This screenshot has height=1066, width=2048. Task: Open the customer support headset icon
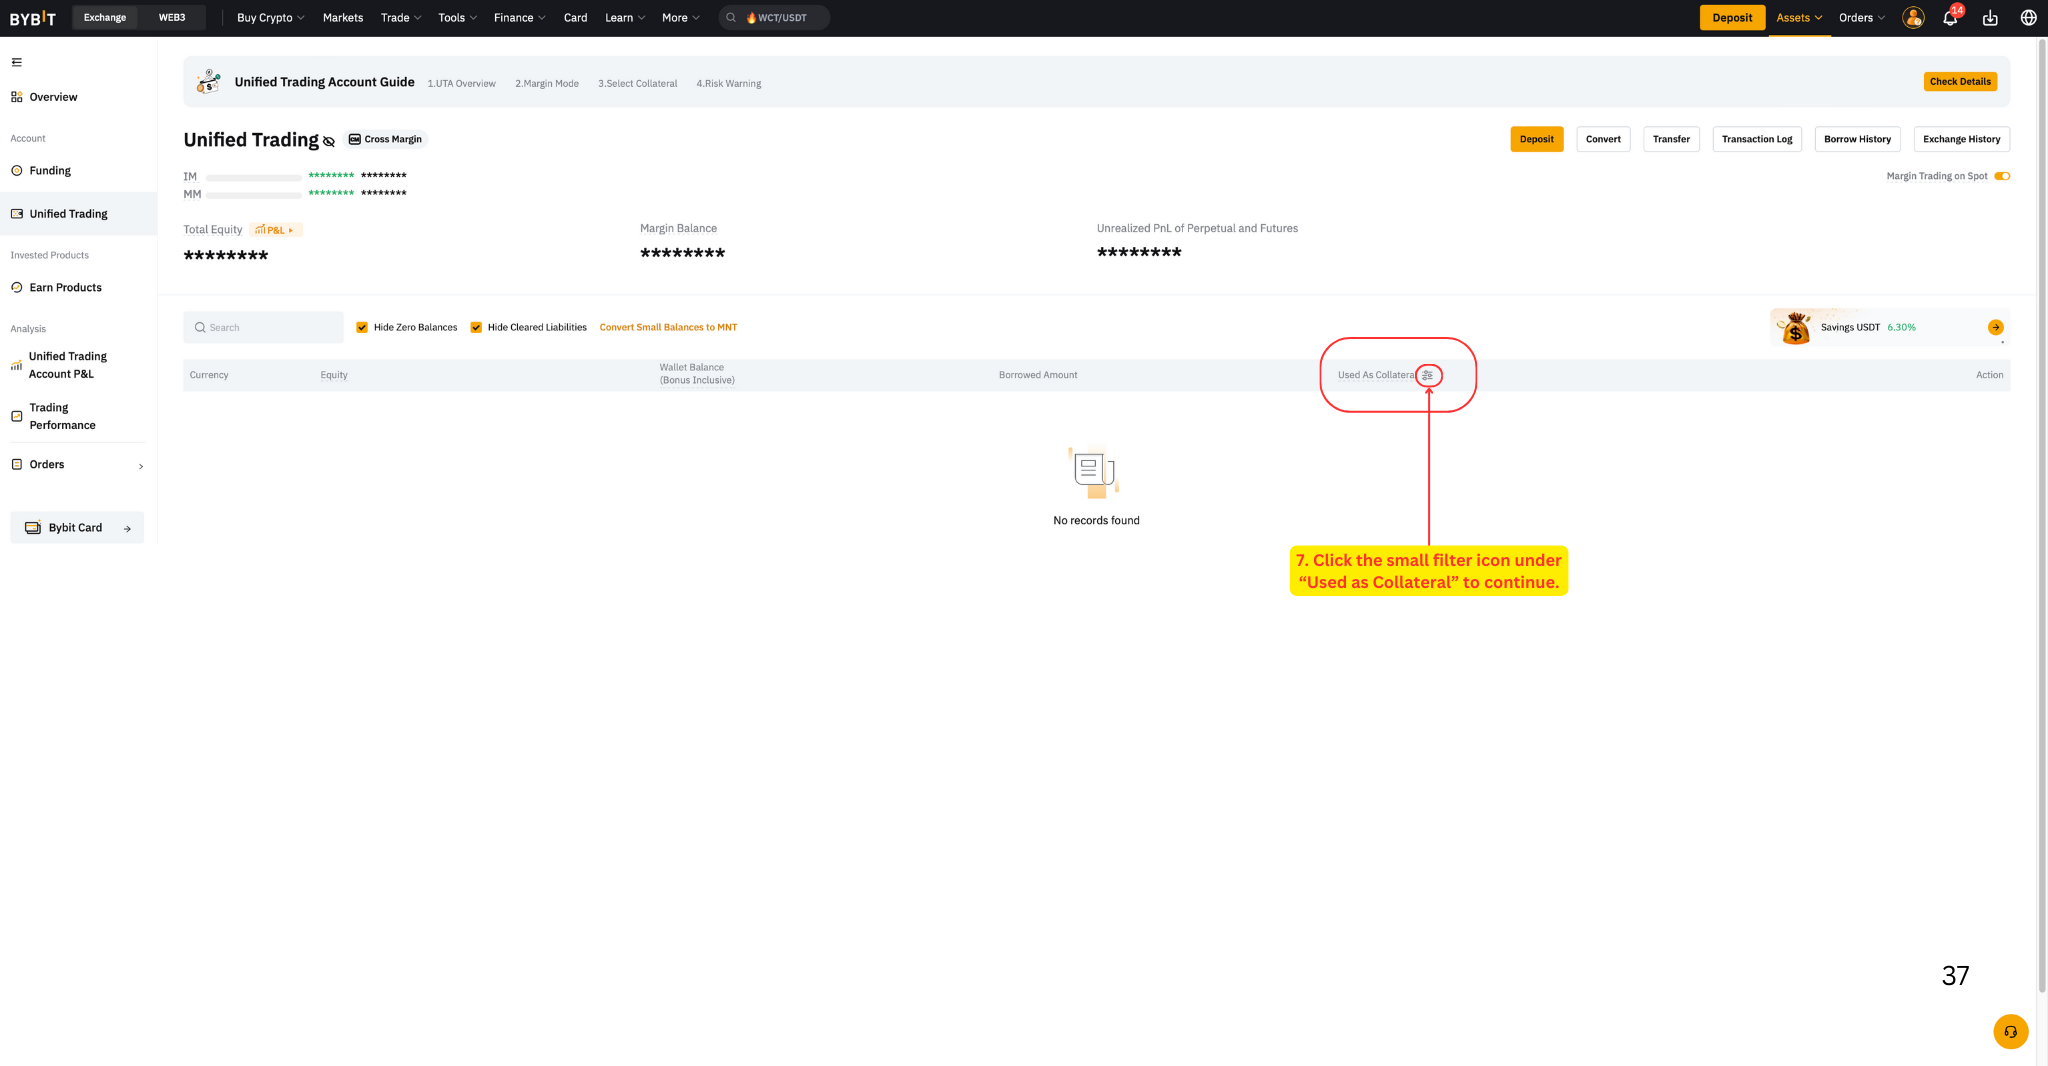click(x=2011, y=1032)
